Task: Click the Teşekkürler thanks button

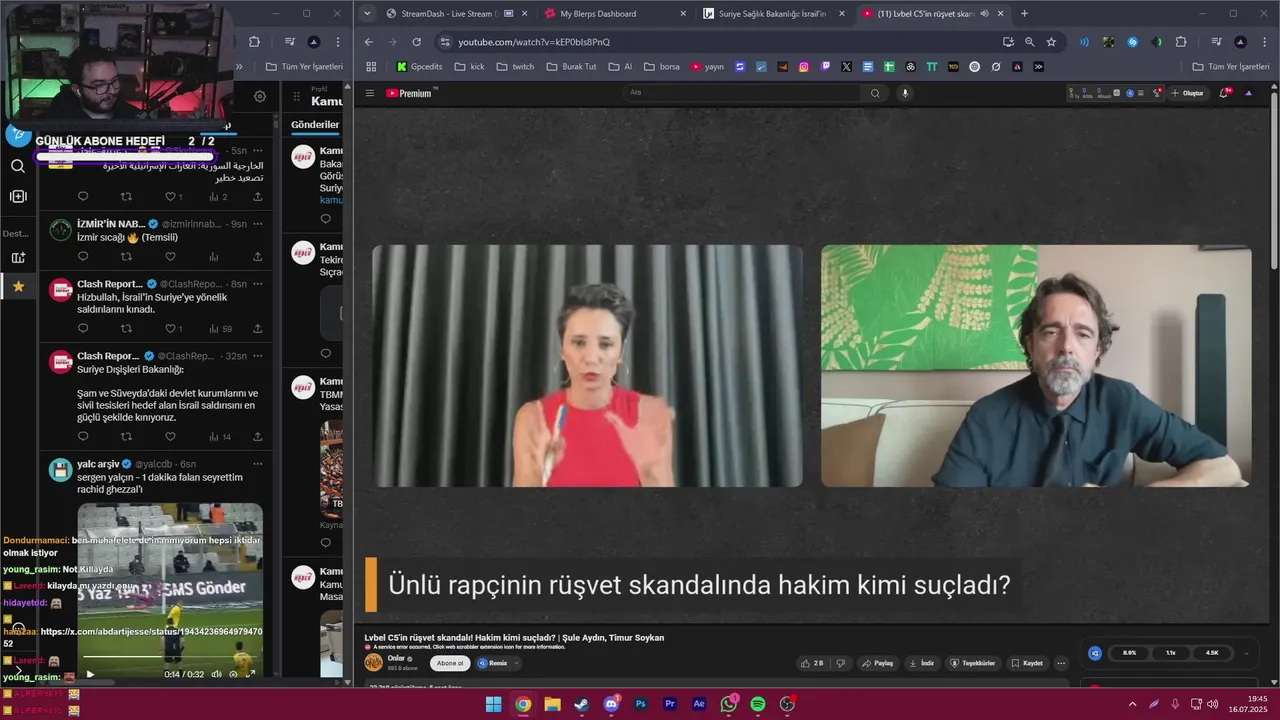Action: 973,663
